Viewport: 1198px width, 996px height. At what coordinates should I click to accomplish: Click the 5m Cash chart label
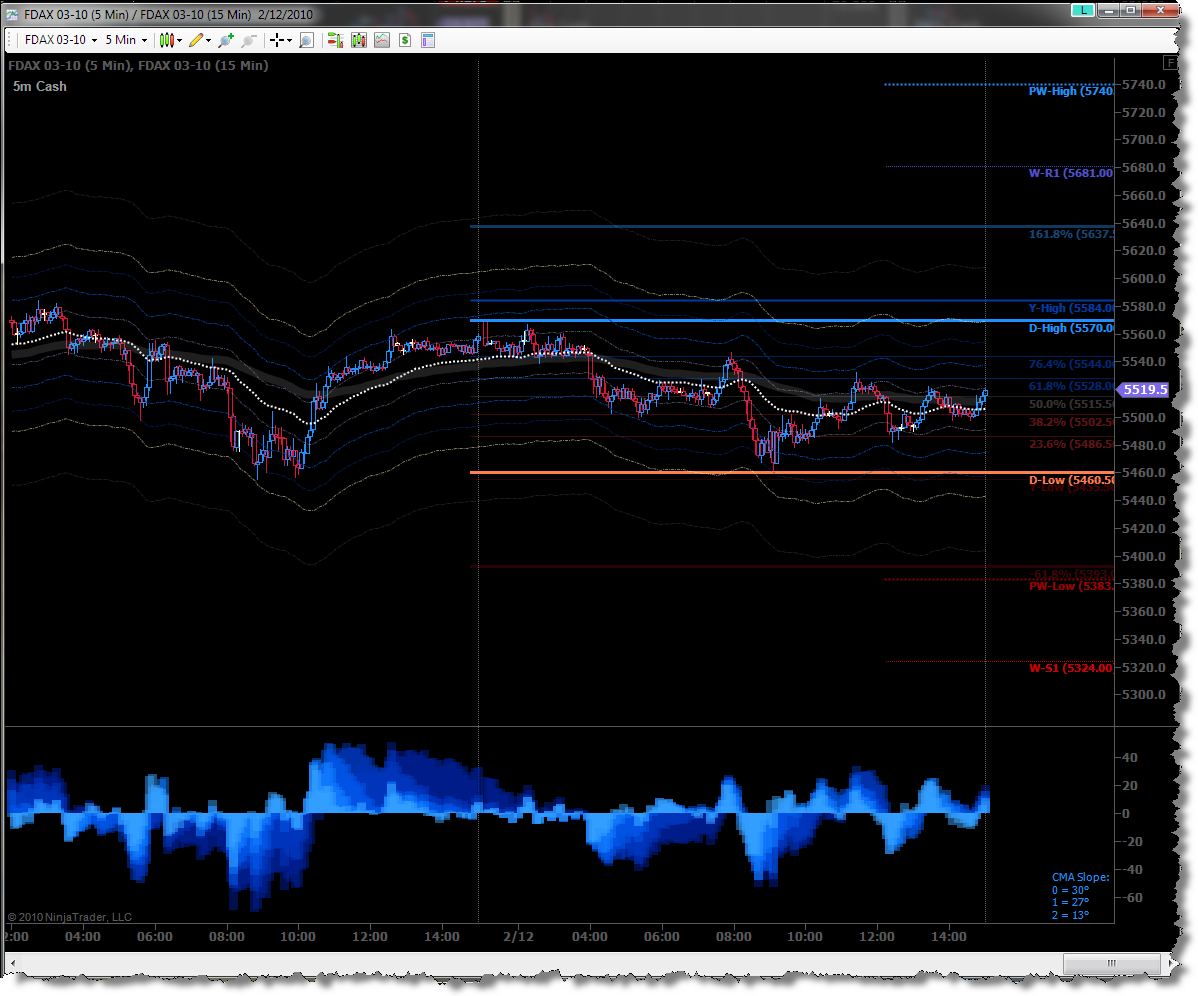pos(40,86)
